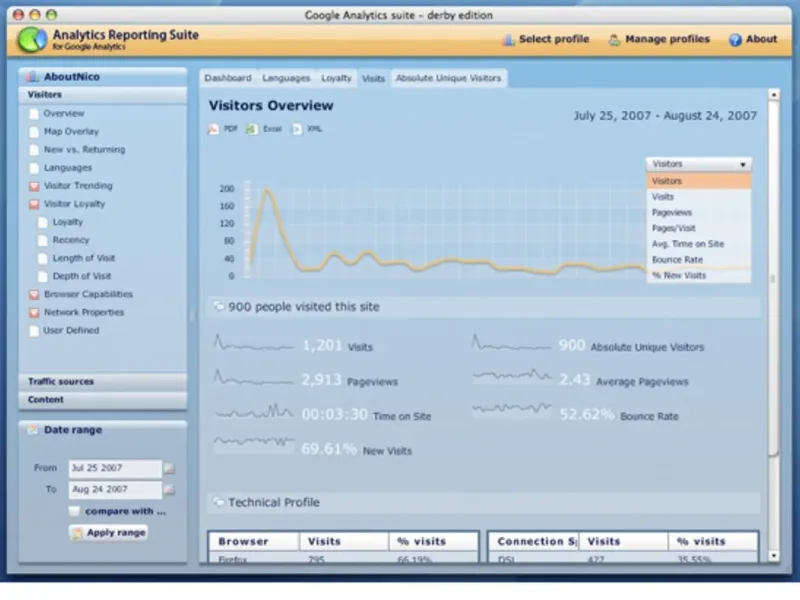Collapse the Visitor Loyalty folder
The width and height of the screenshot is (800, 600).
pos(34,205)
